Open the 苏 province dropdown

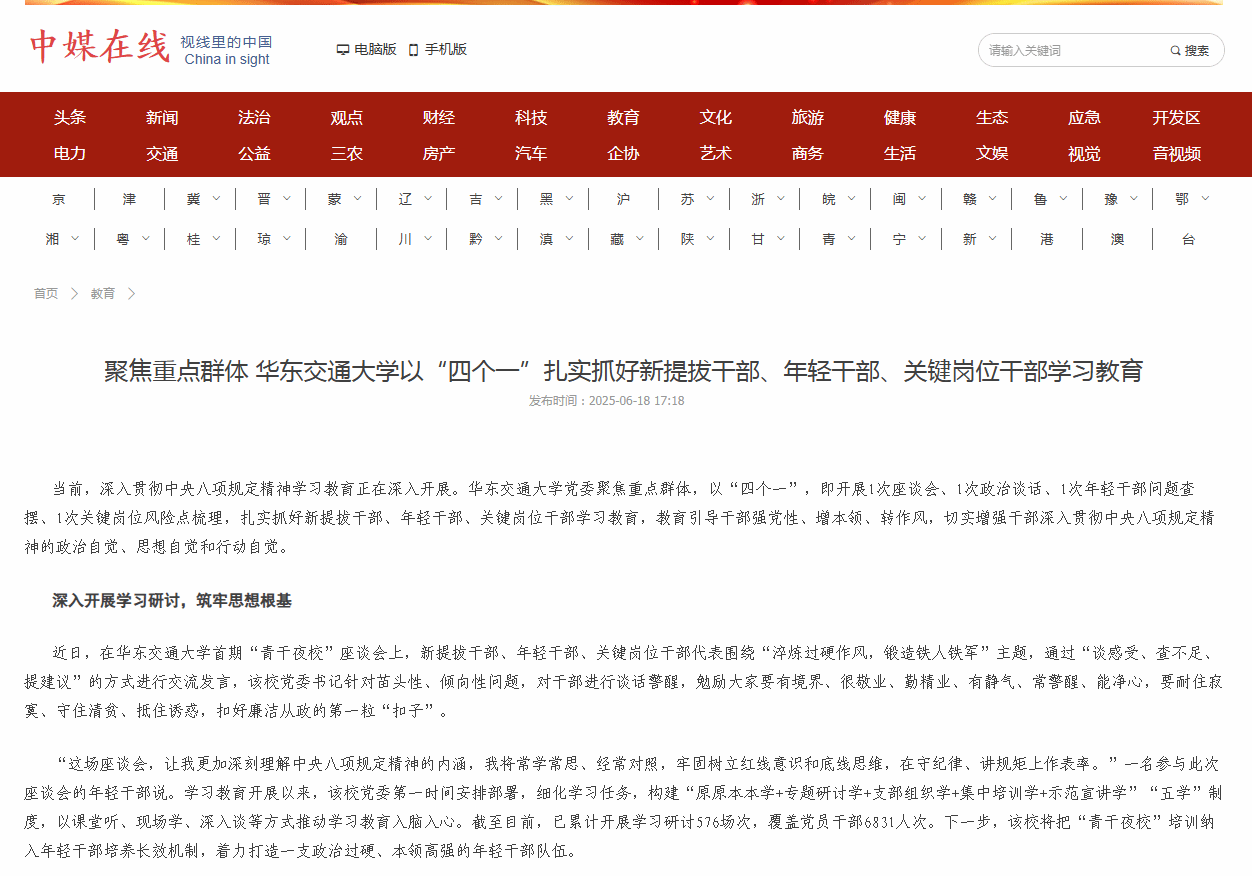point(710,199)
